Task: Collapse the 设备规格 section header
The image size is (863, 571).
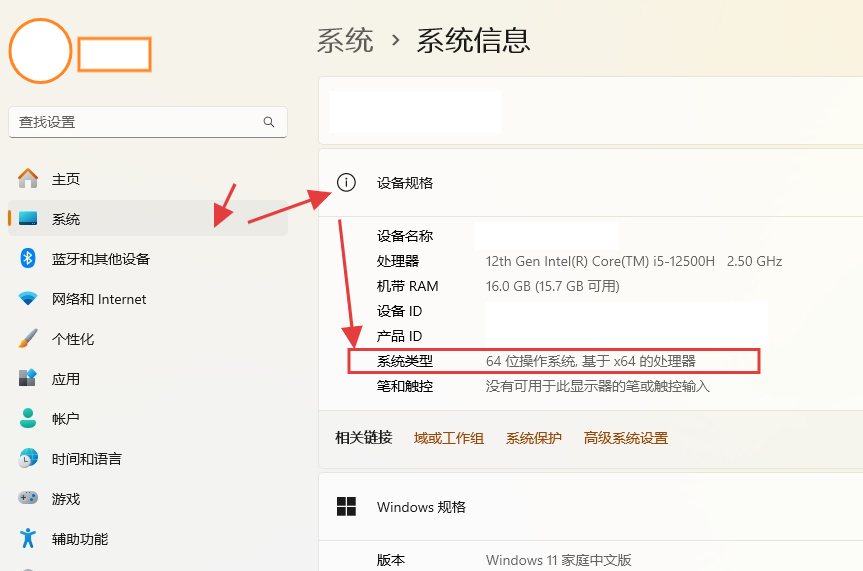Action: click(x=591, y=182)
